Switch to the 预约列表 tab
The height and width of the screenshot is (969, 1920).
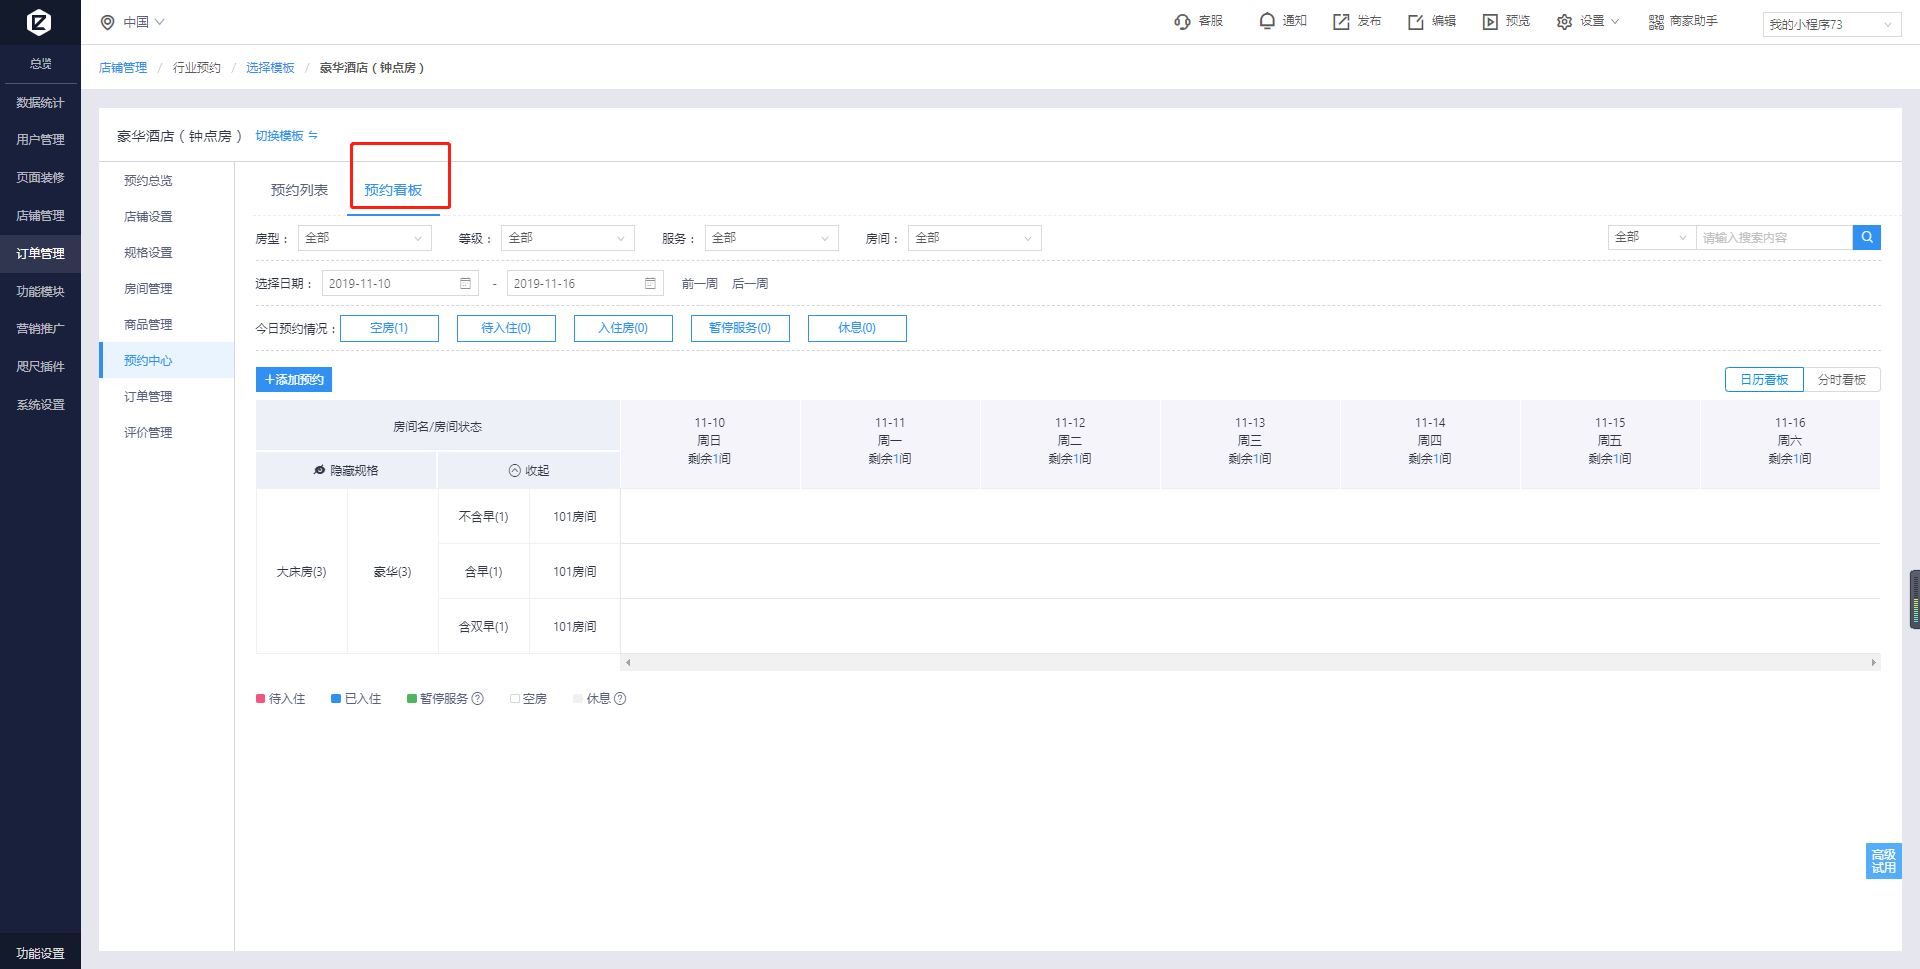(x=299, y=190)
